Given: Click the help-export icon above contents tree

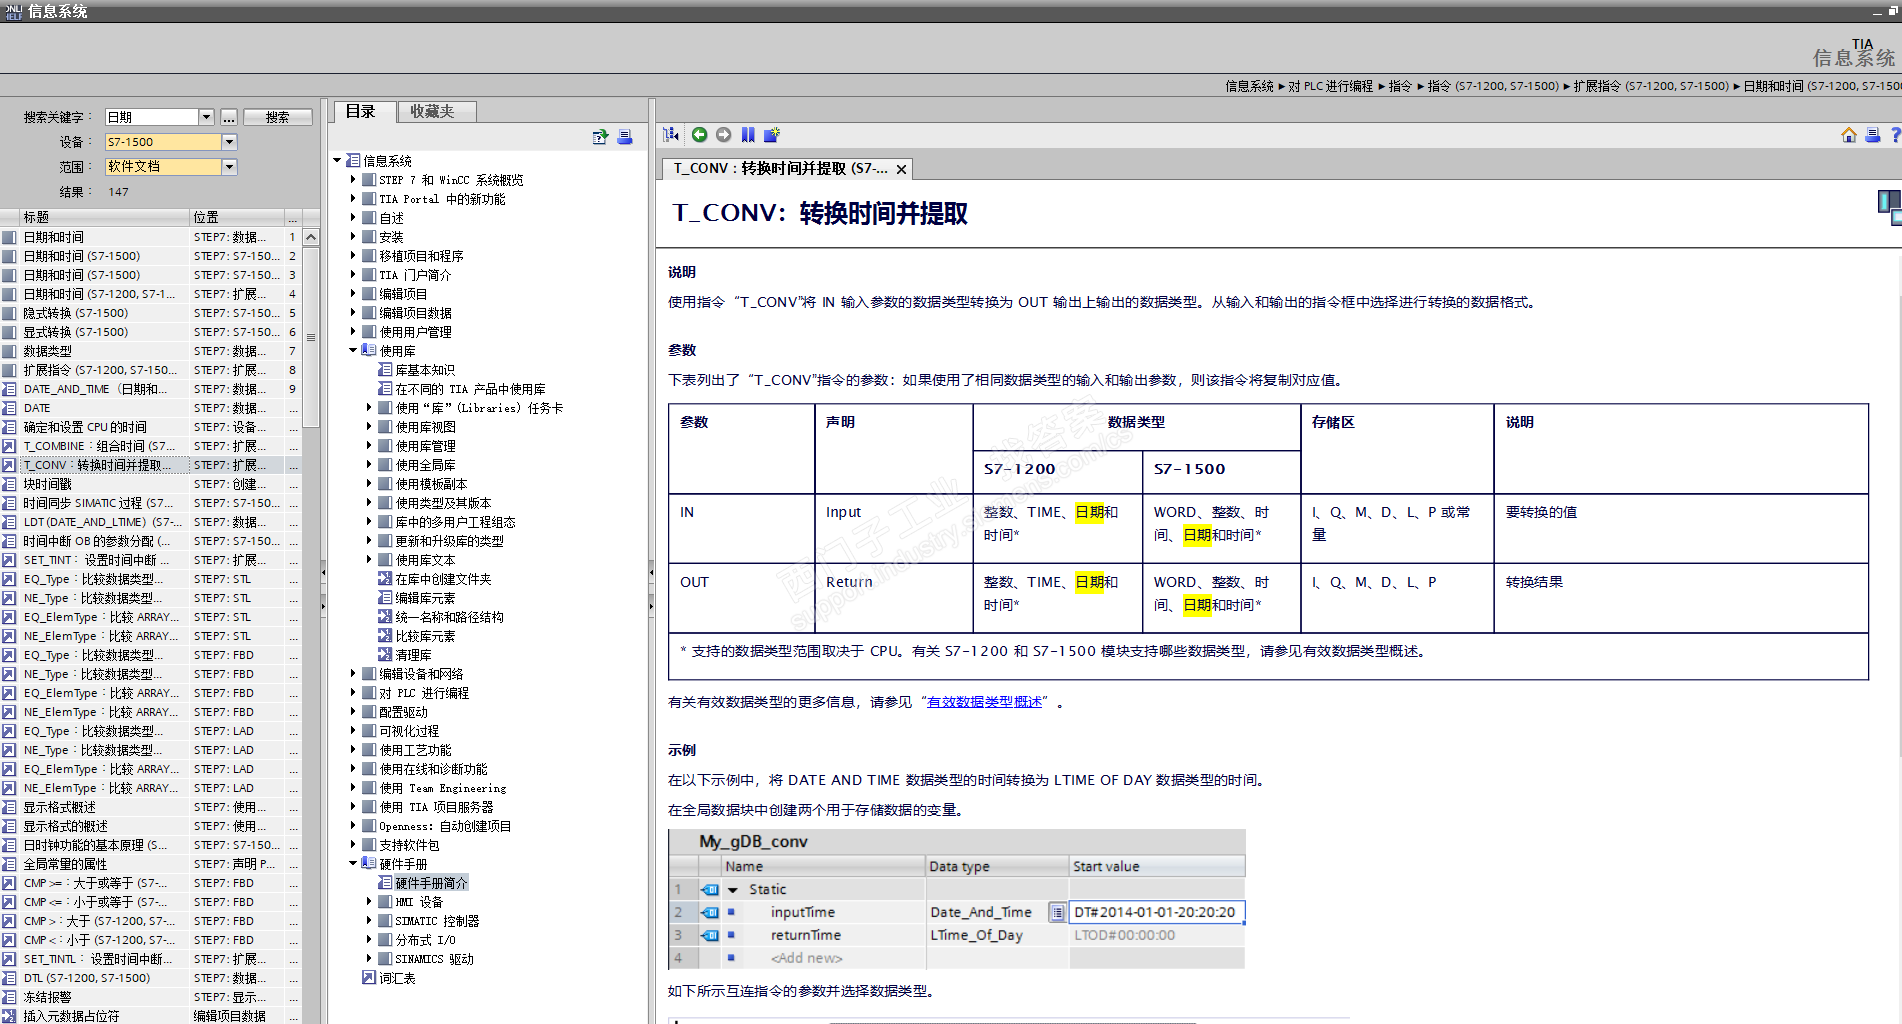Looking at the screenshot, I should pyautogui.click(x=600, y=137).
